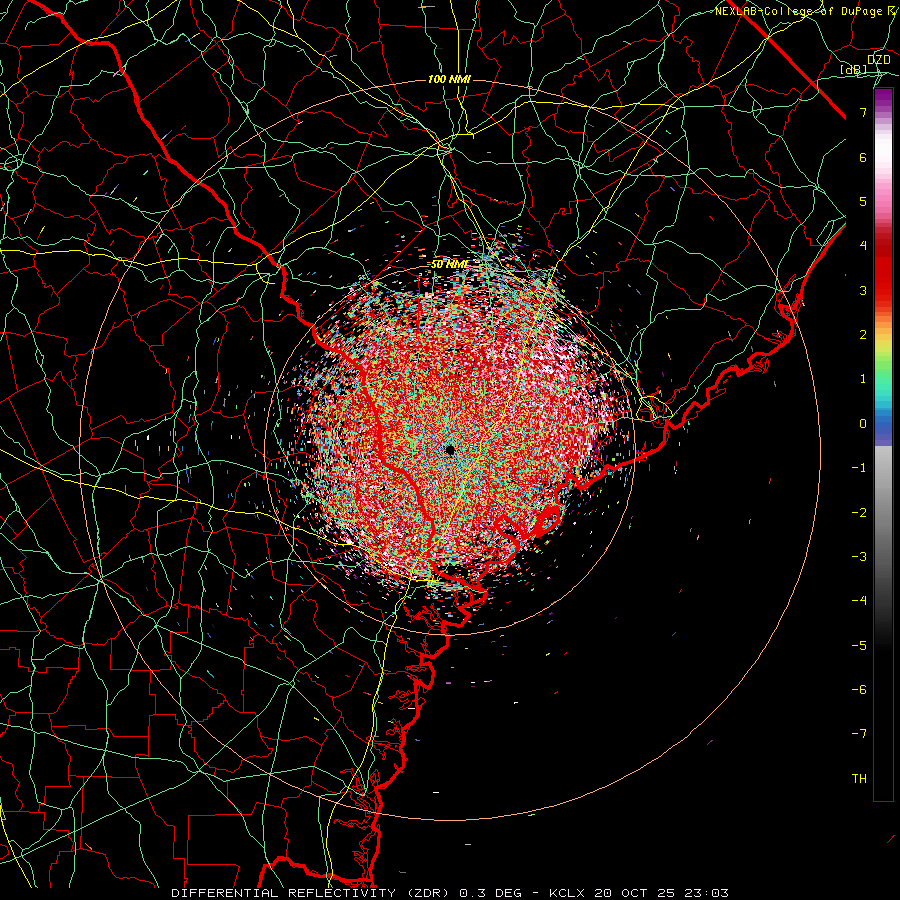
Task: Click the '5' value on the color scale
Action: tap(863, 201)
